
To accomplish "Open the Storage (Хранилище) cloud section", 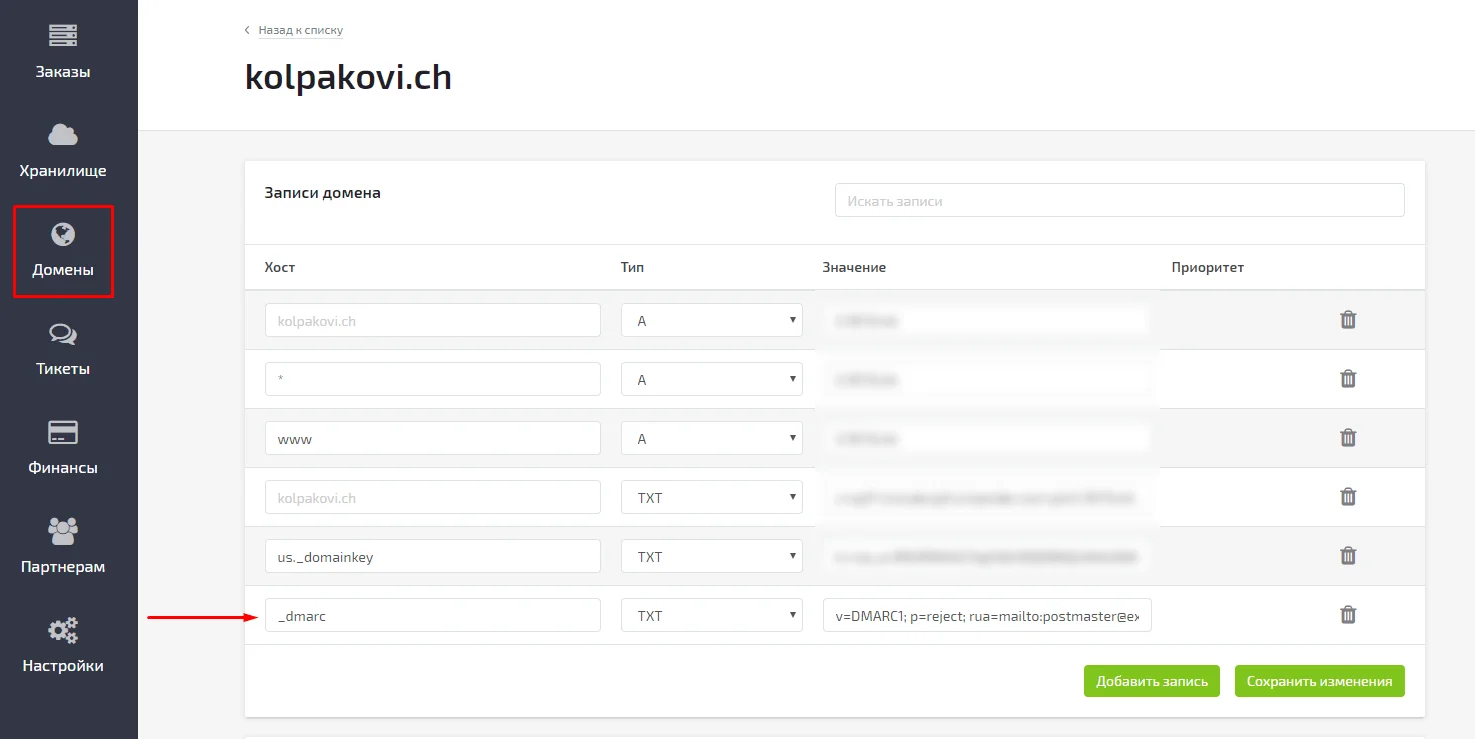I will pos(63,150).
